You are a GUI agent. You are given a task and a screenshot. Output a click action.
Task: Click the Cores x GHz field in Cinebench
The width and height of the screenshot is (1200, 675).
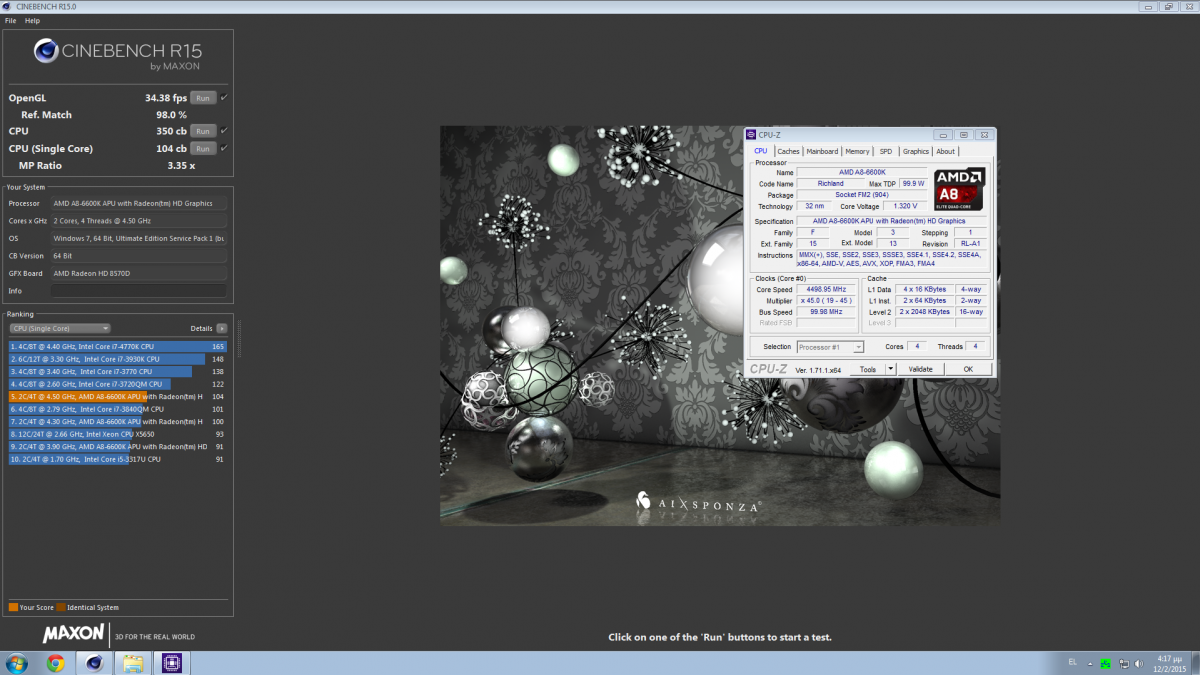tap(139, 220)
